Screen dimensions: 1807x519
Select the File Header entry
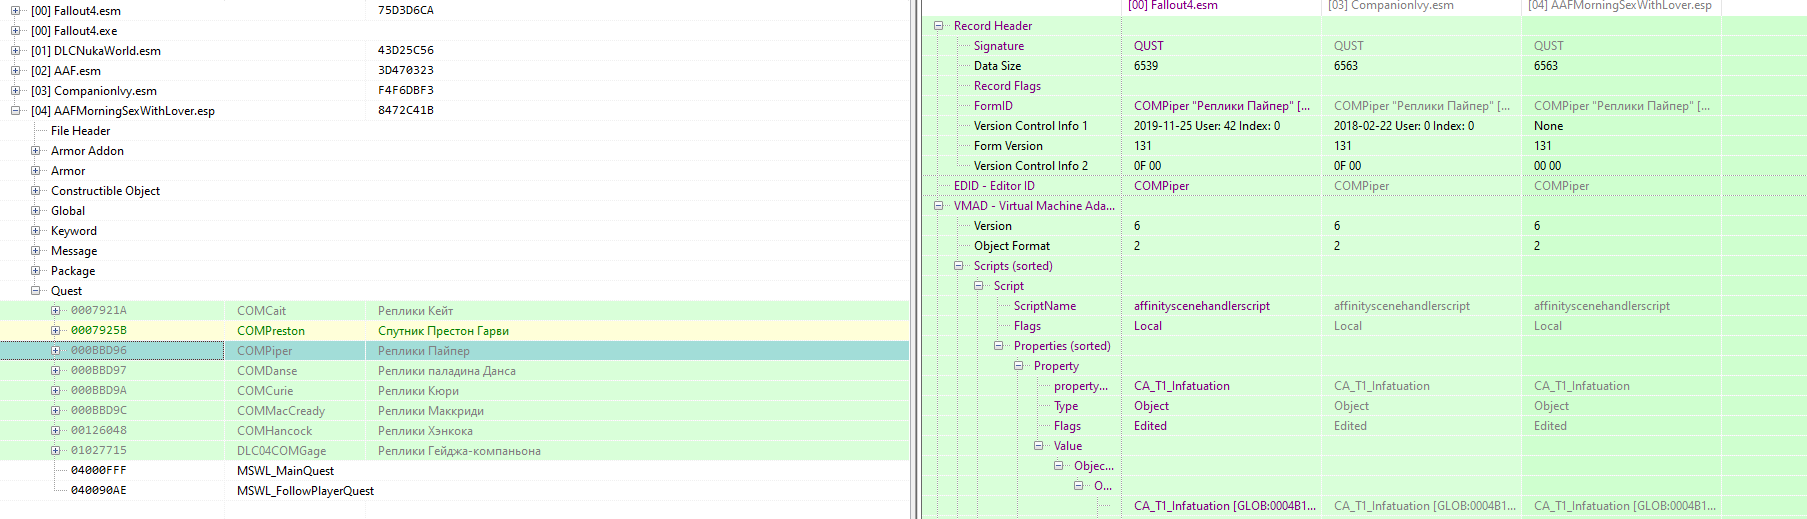coord(80,131)
